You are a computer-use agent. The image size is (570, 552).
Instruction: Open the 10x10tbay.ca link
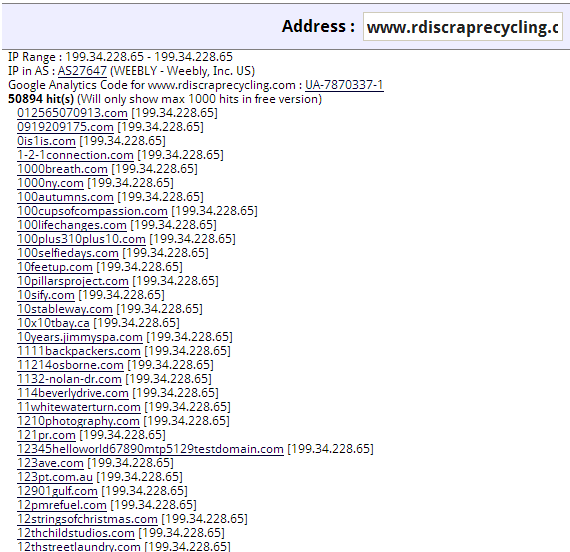(x=53, y=323)
